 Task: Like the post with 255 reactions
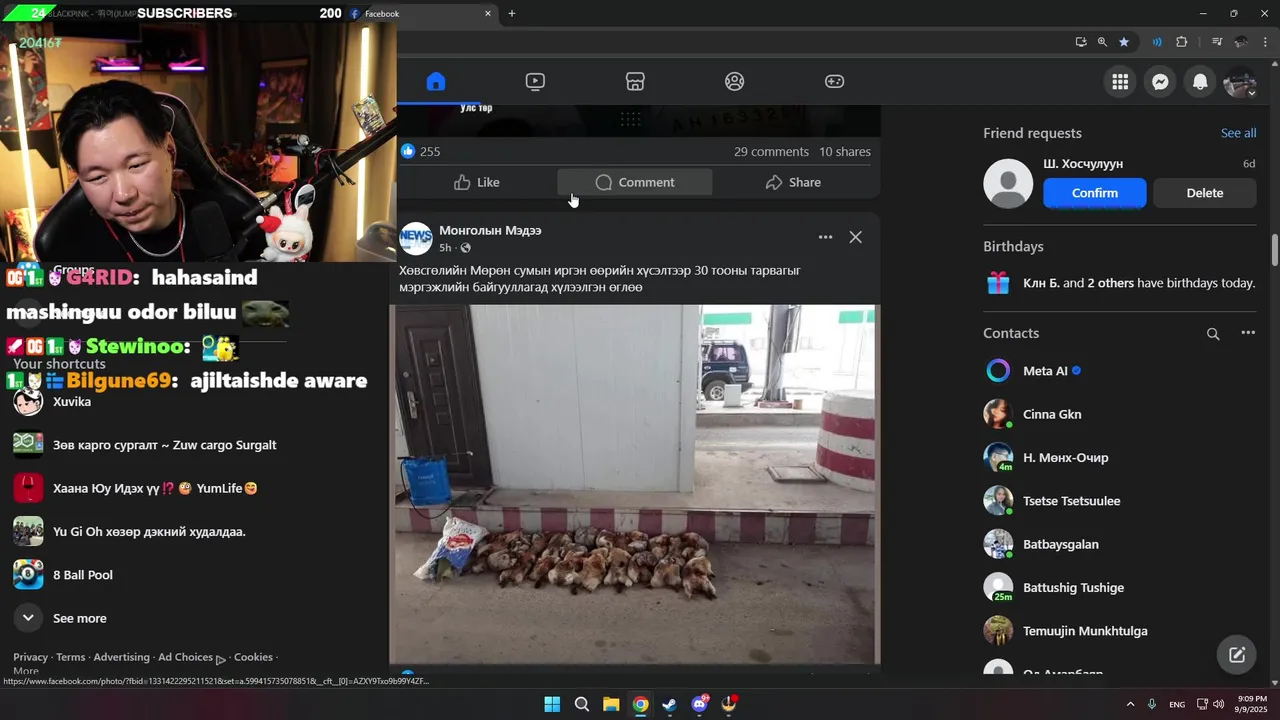pyautogui.click(x=477, y=182)
